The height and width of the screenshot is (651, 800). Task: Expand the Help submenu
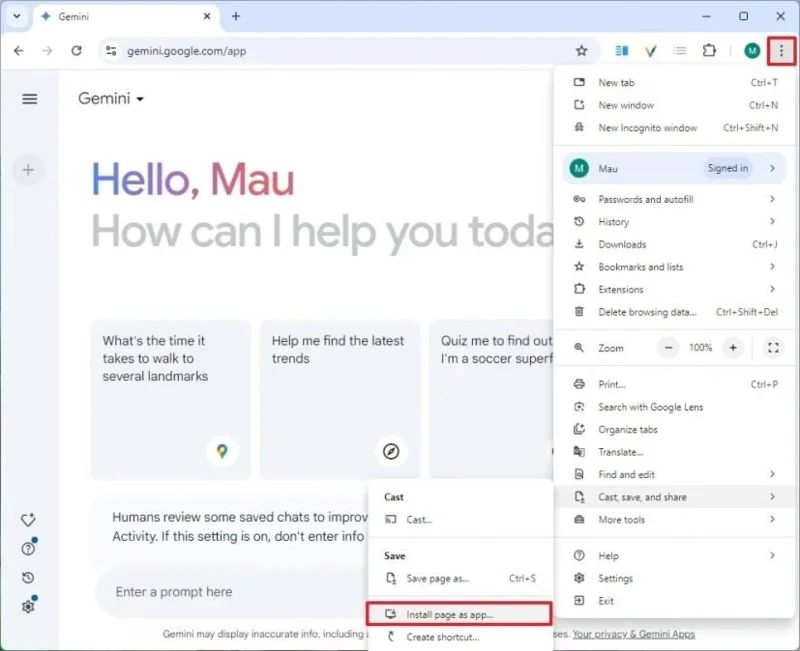(674, 556)
